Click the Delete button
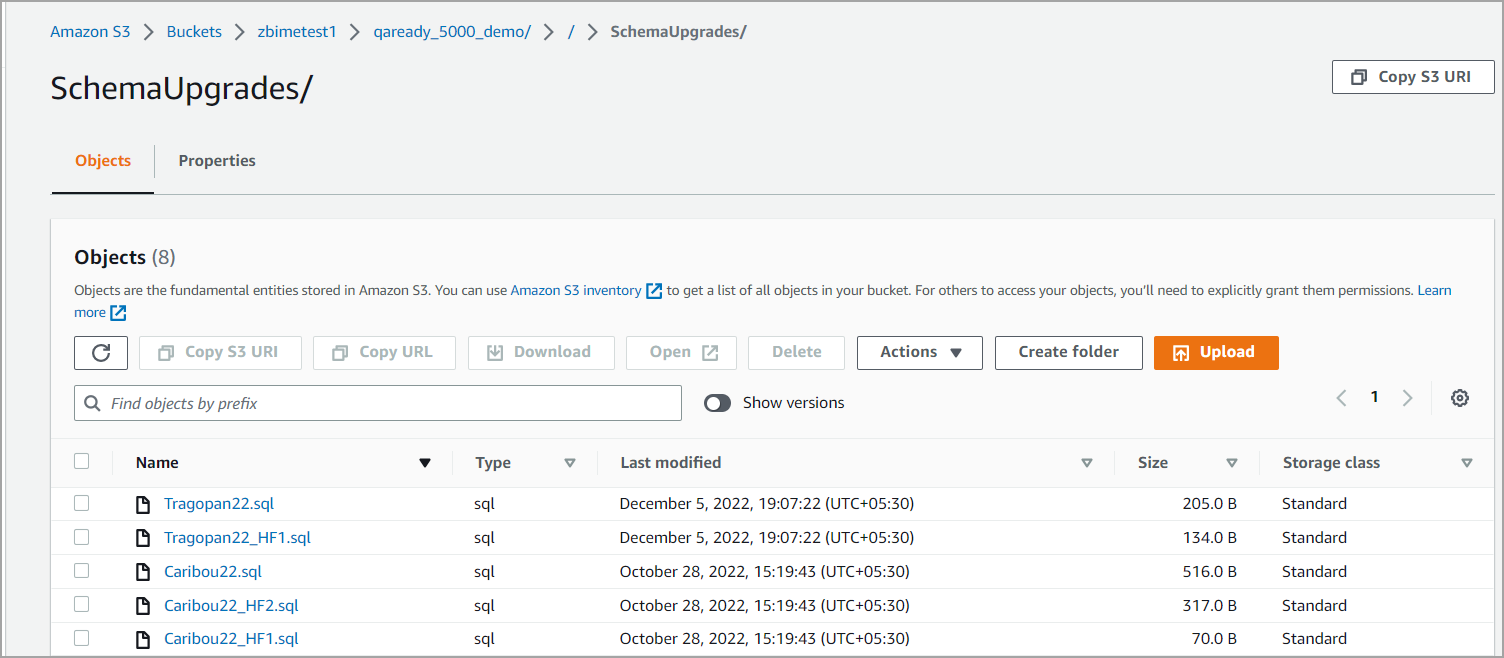1504x658 pixels. [x=796, y=352]
